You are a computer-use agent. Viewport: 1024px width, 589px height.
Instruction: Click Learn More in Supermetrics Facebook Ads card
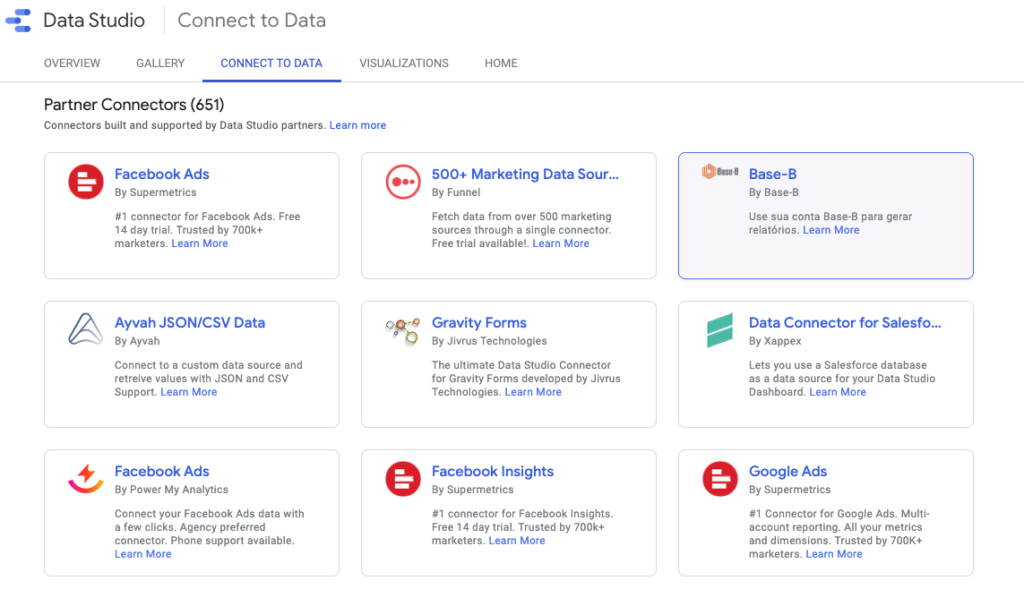(x=200, y=244)
